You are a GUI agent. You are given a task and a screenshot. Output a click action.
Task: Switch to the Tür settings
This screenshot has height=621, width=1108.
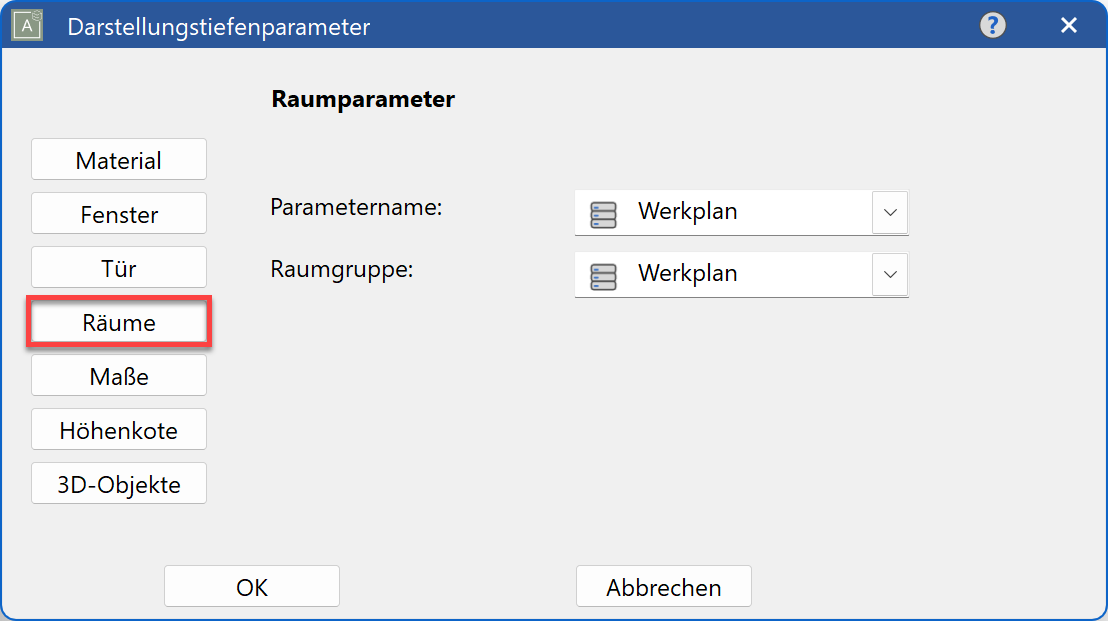click(x=118, y=267)
